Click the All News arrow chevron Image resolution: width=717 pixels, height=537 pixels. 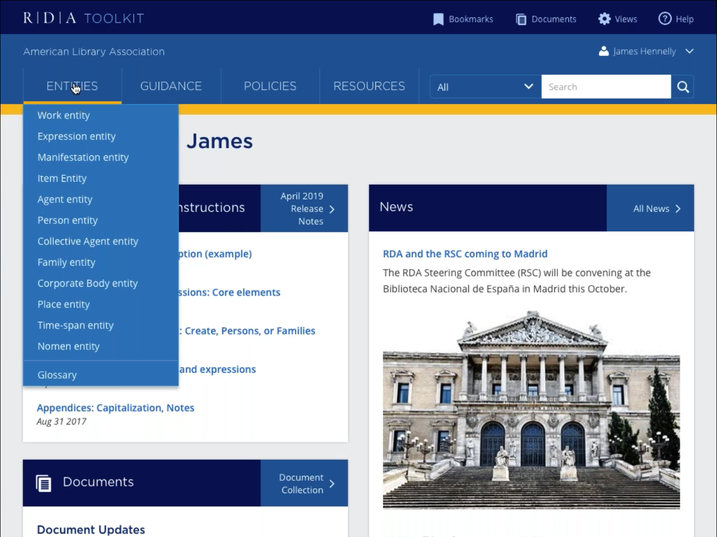click(678, 209)
